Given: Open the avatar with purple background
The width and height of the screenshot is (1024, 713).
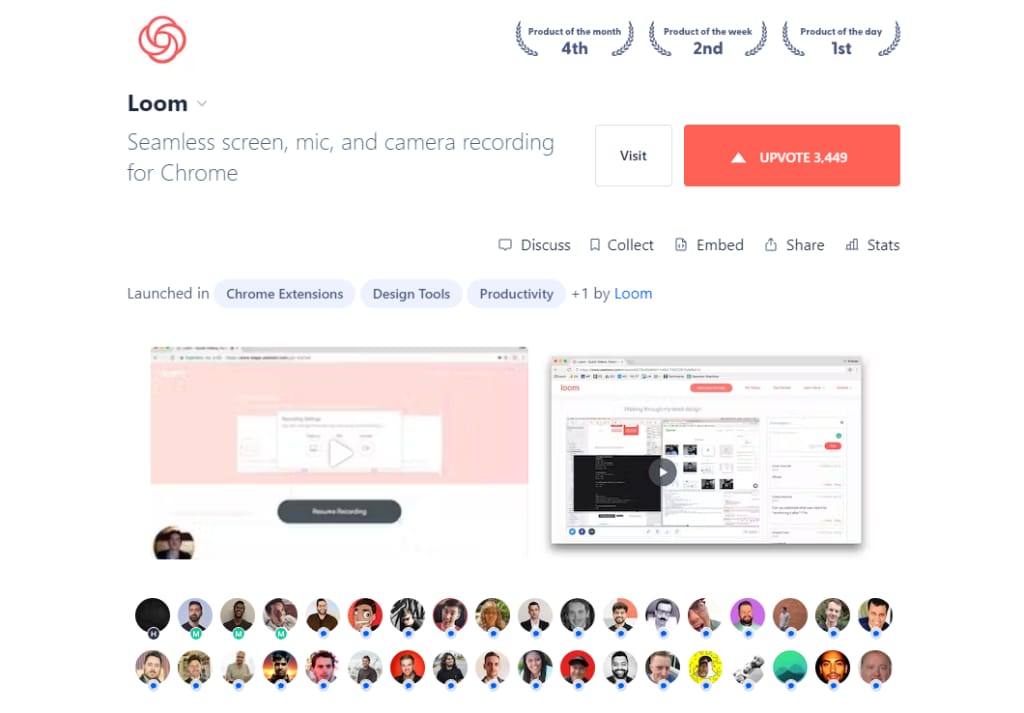Looking at the screenshot, I should (748, 616).
